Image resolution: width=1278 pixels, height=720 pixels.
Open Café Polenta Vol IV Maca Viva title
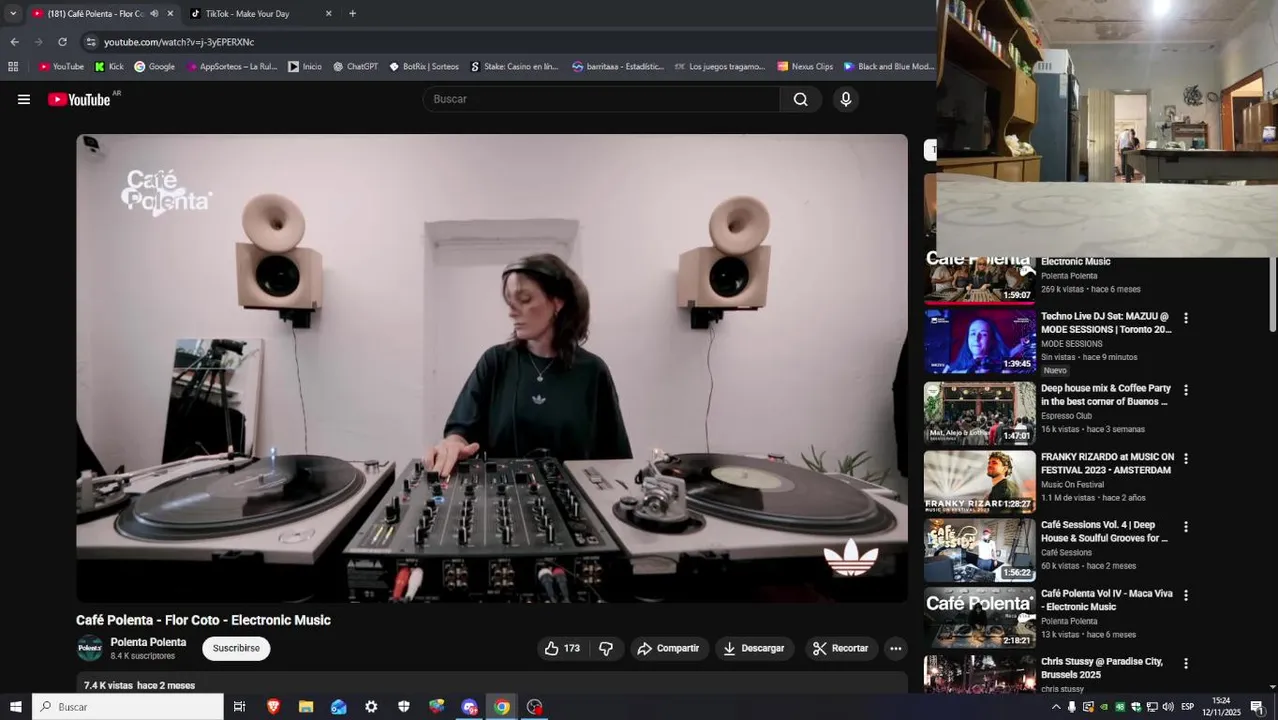click(x=1107, y=600)
